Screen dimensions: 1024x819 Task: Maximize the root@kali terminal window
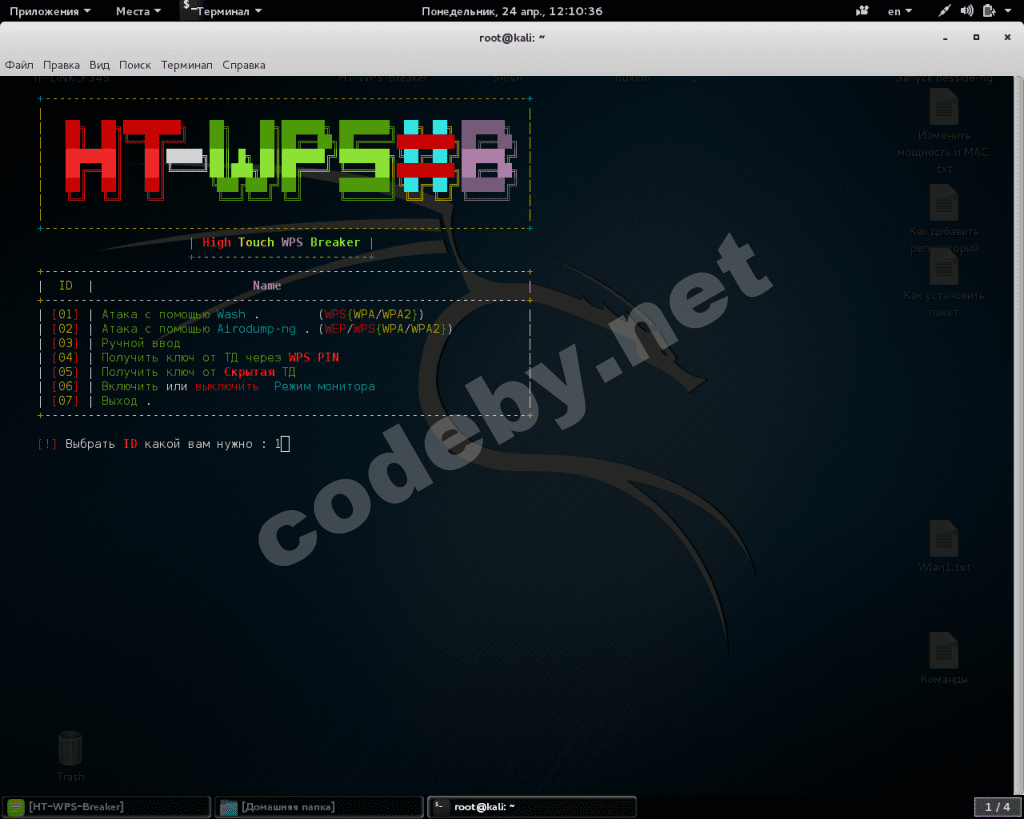coord(976,38)
